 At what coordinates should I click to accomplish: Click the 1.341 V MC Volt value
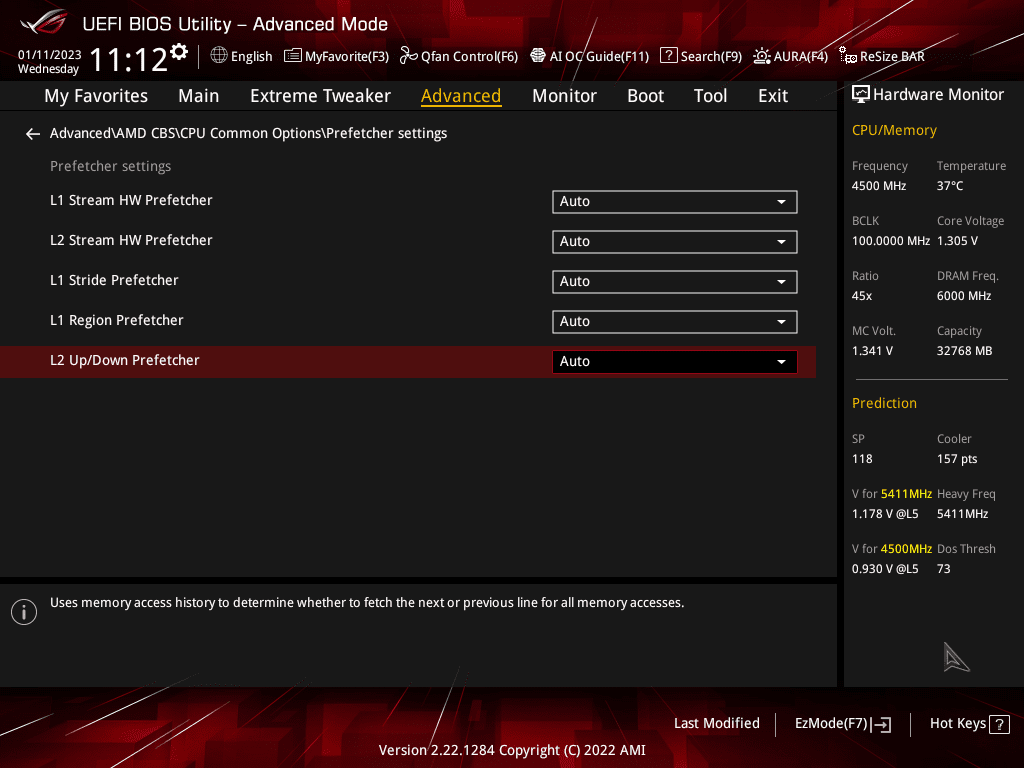[x=872, y=351]
